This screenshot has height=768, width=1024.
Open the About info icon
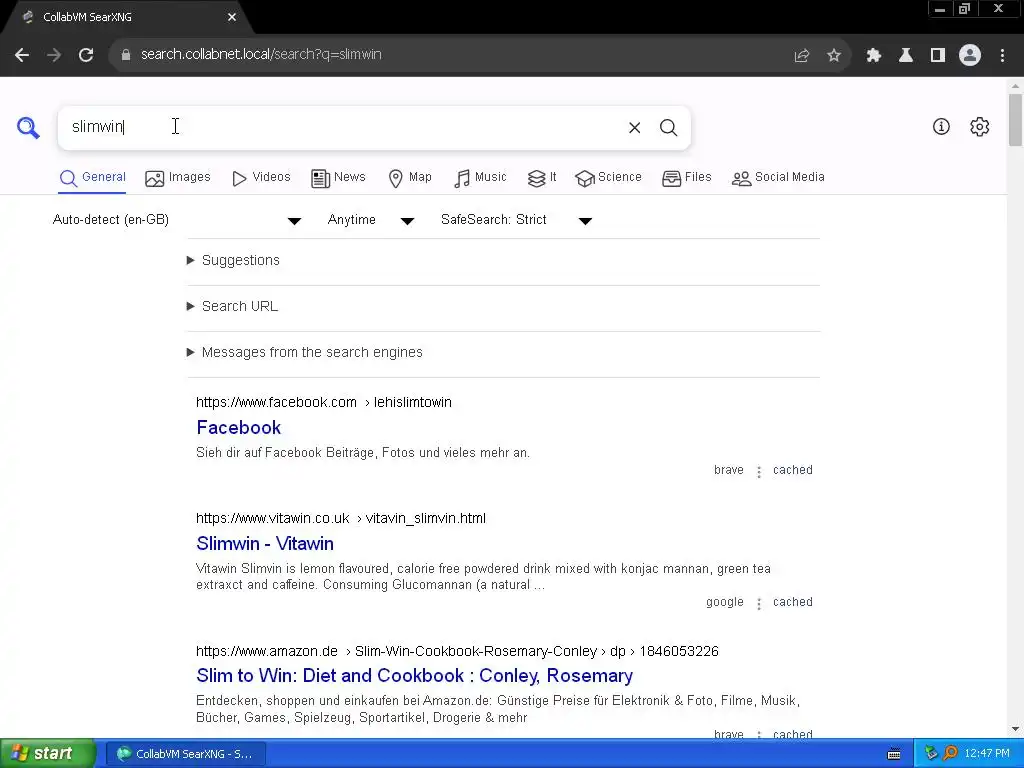click(941, 127)
